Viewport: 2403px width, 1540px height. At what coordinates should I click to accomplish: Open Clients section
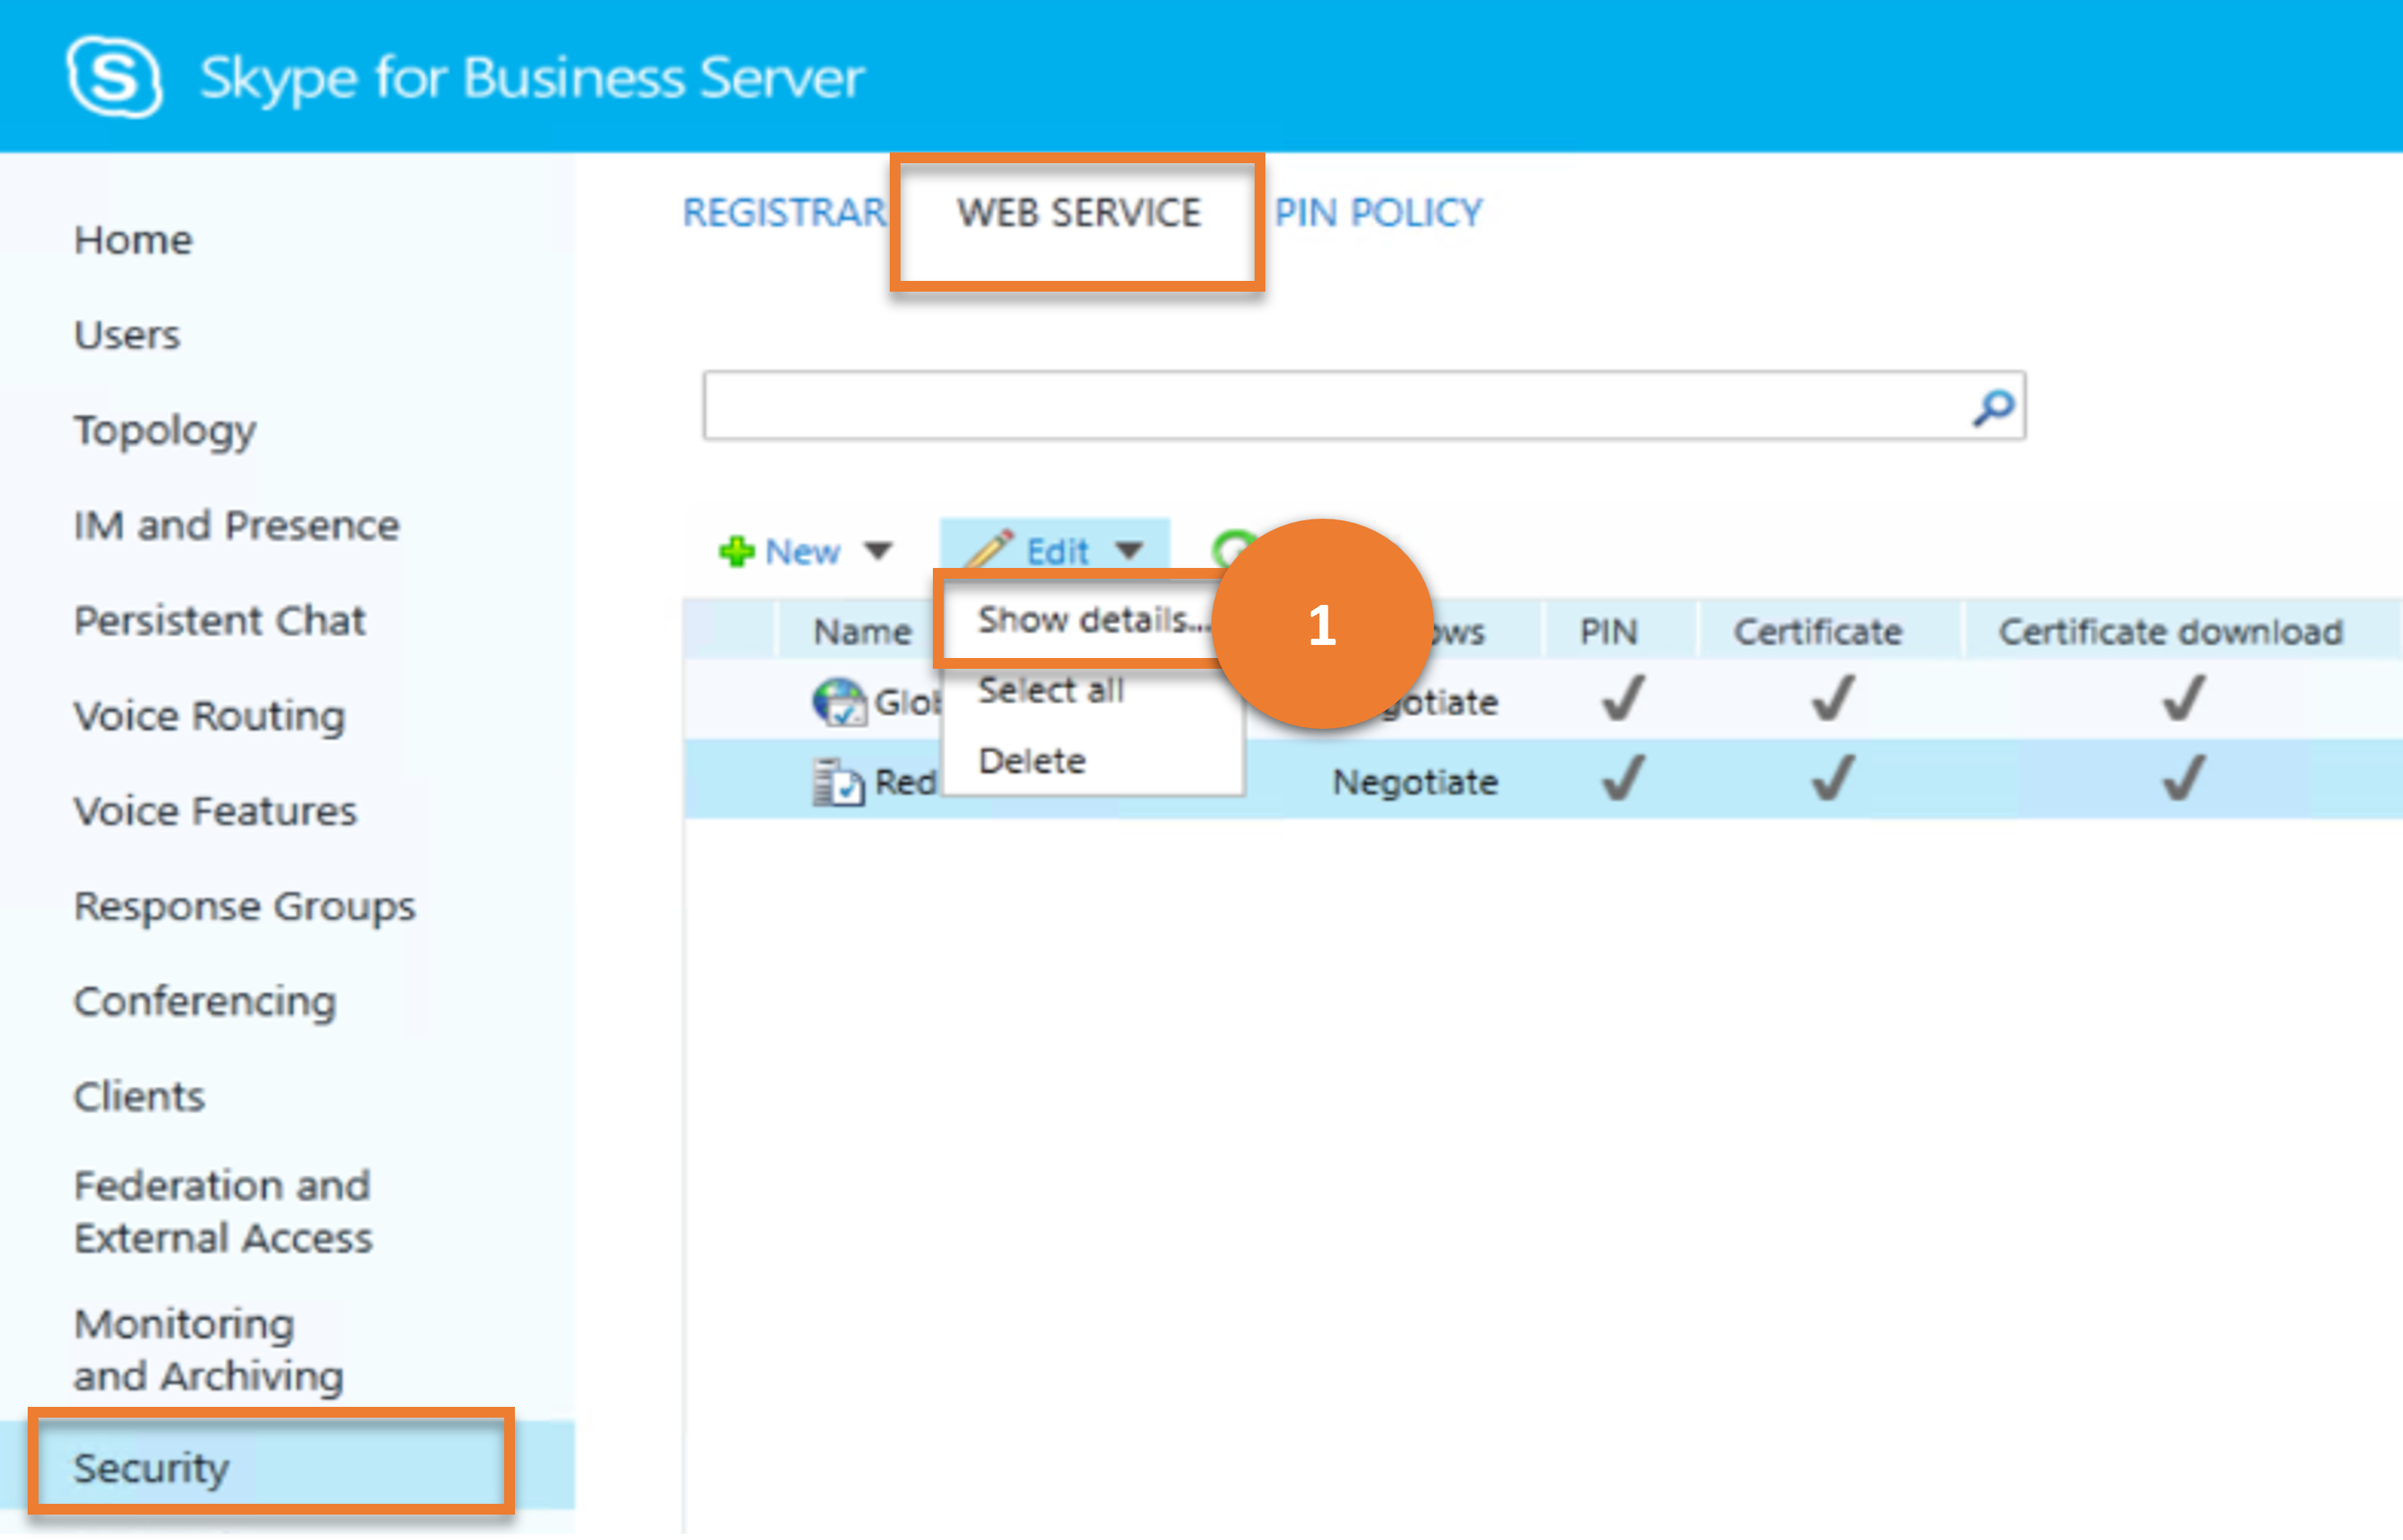tap(139, 1098)
